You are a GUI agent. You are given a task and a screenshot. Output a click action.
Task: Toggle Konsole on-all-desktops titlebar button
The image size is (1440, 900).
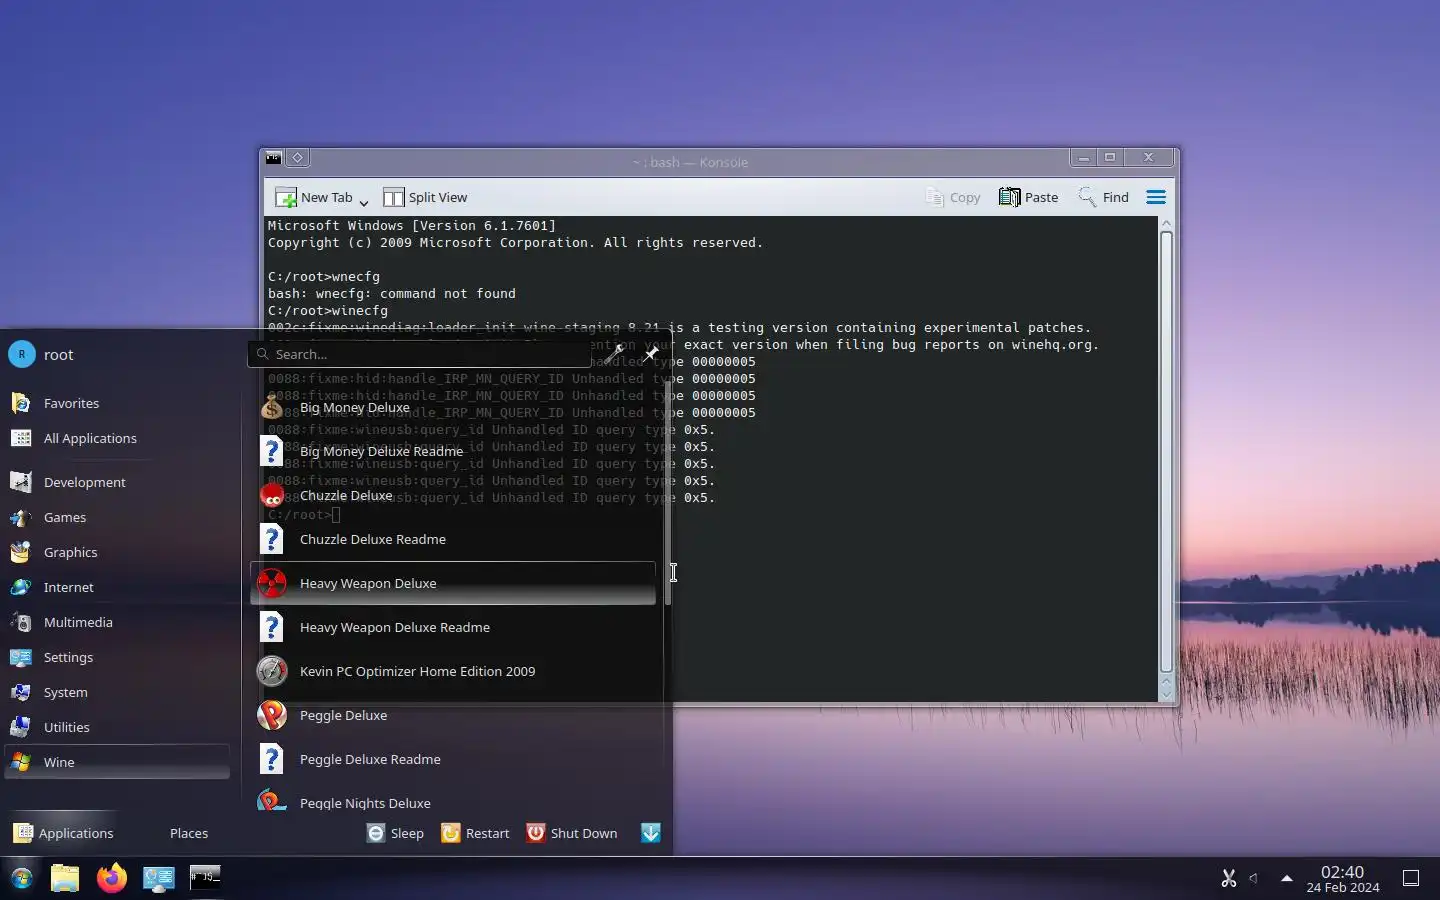(298, 158)
